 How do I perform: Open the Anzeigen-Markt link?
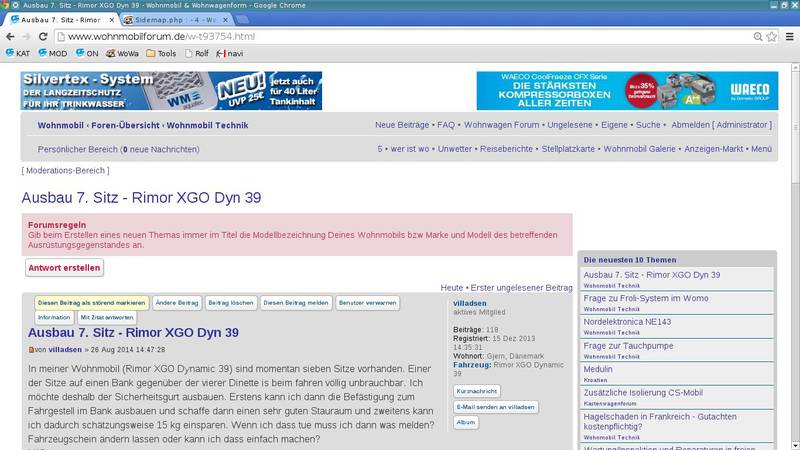coord(713,149)
